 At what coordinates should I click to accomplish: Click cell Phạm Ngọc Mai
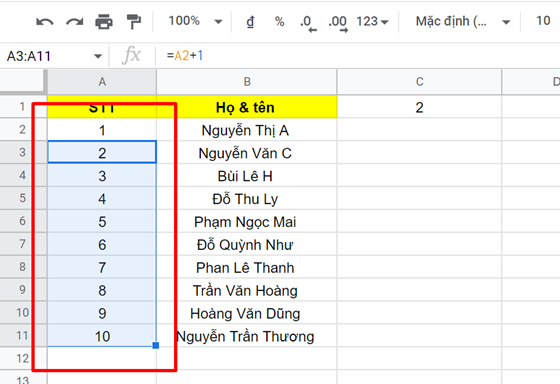pos(247,221)
